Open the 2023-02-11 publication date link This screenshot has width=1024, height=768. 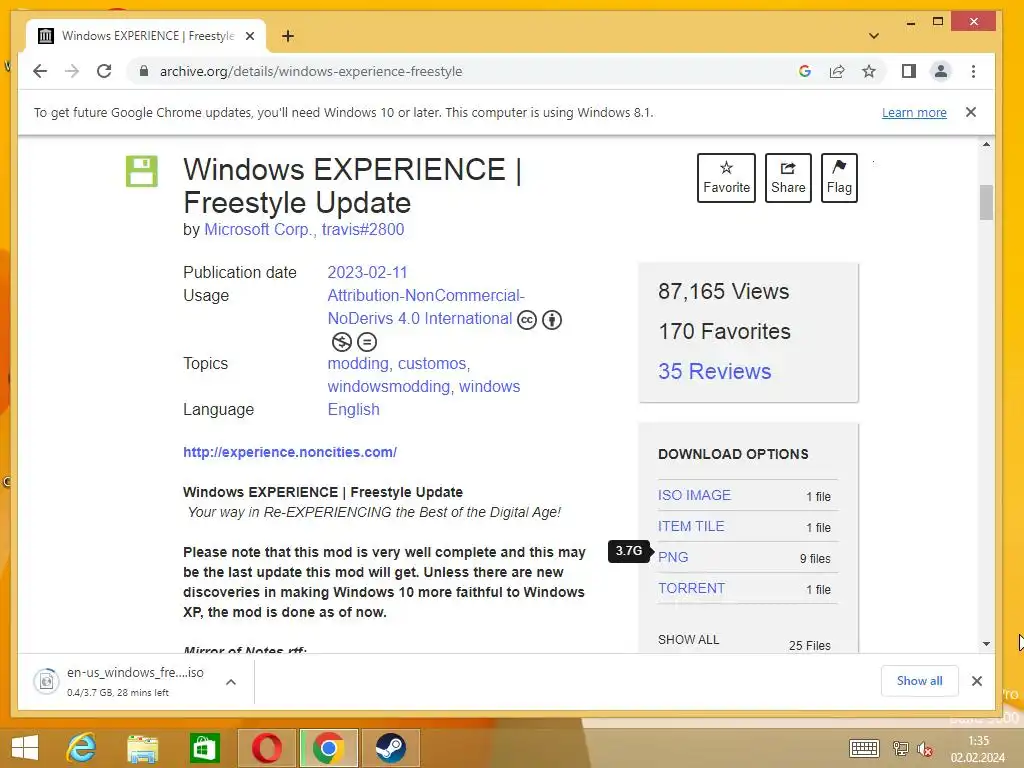367,272
